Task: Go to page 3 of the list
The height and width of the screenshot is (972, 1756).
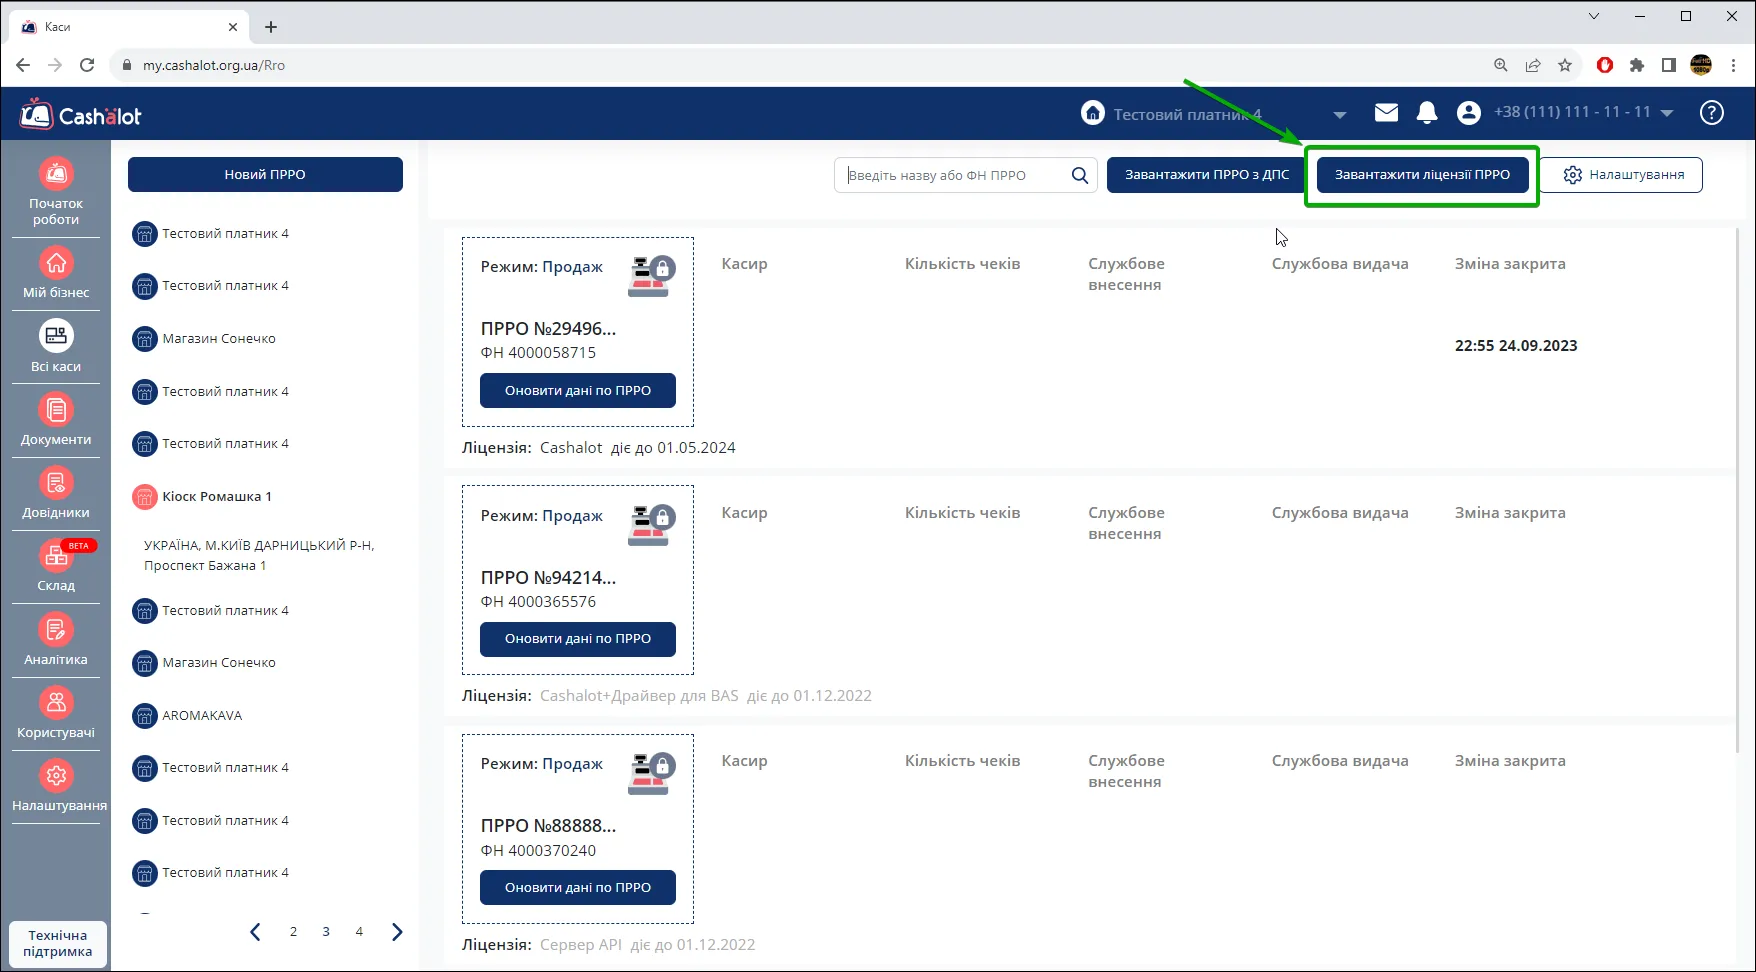Action: (326, 932)
